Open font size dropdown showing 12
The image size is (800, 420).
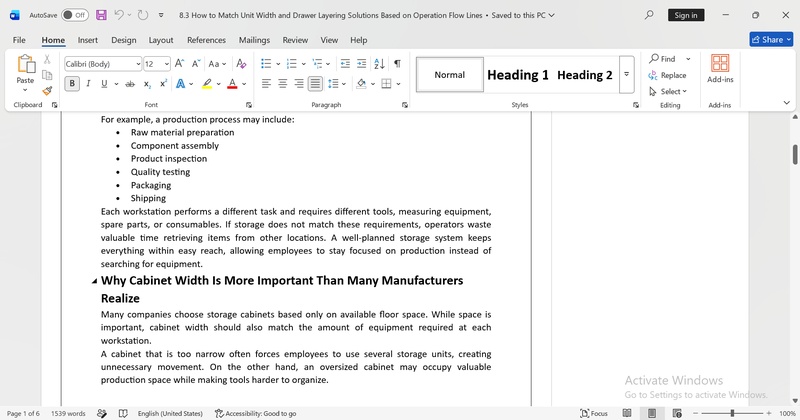pyautogui.click(x=167, y=64)
